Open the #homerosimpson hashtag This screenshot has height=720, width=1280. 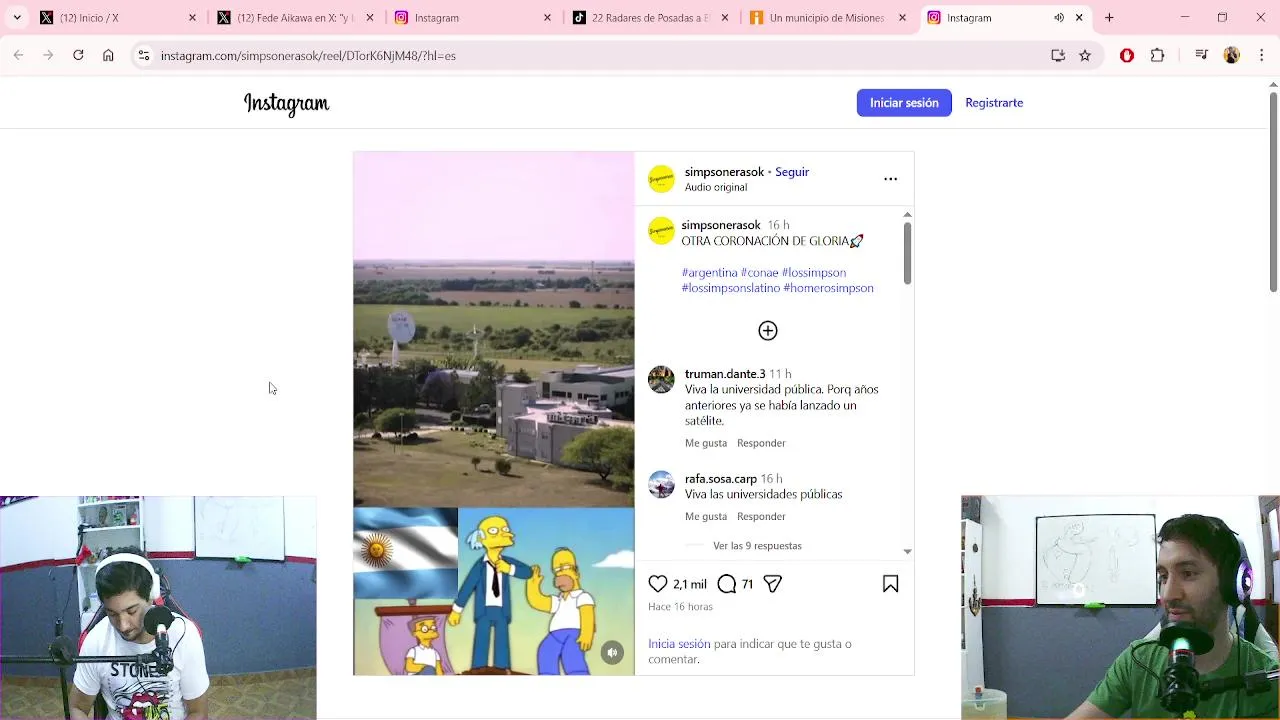click(x=828, y=288)
